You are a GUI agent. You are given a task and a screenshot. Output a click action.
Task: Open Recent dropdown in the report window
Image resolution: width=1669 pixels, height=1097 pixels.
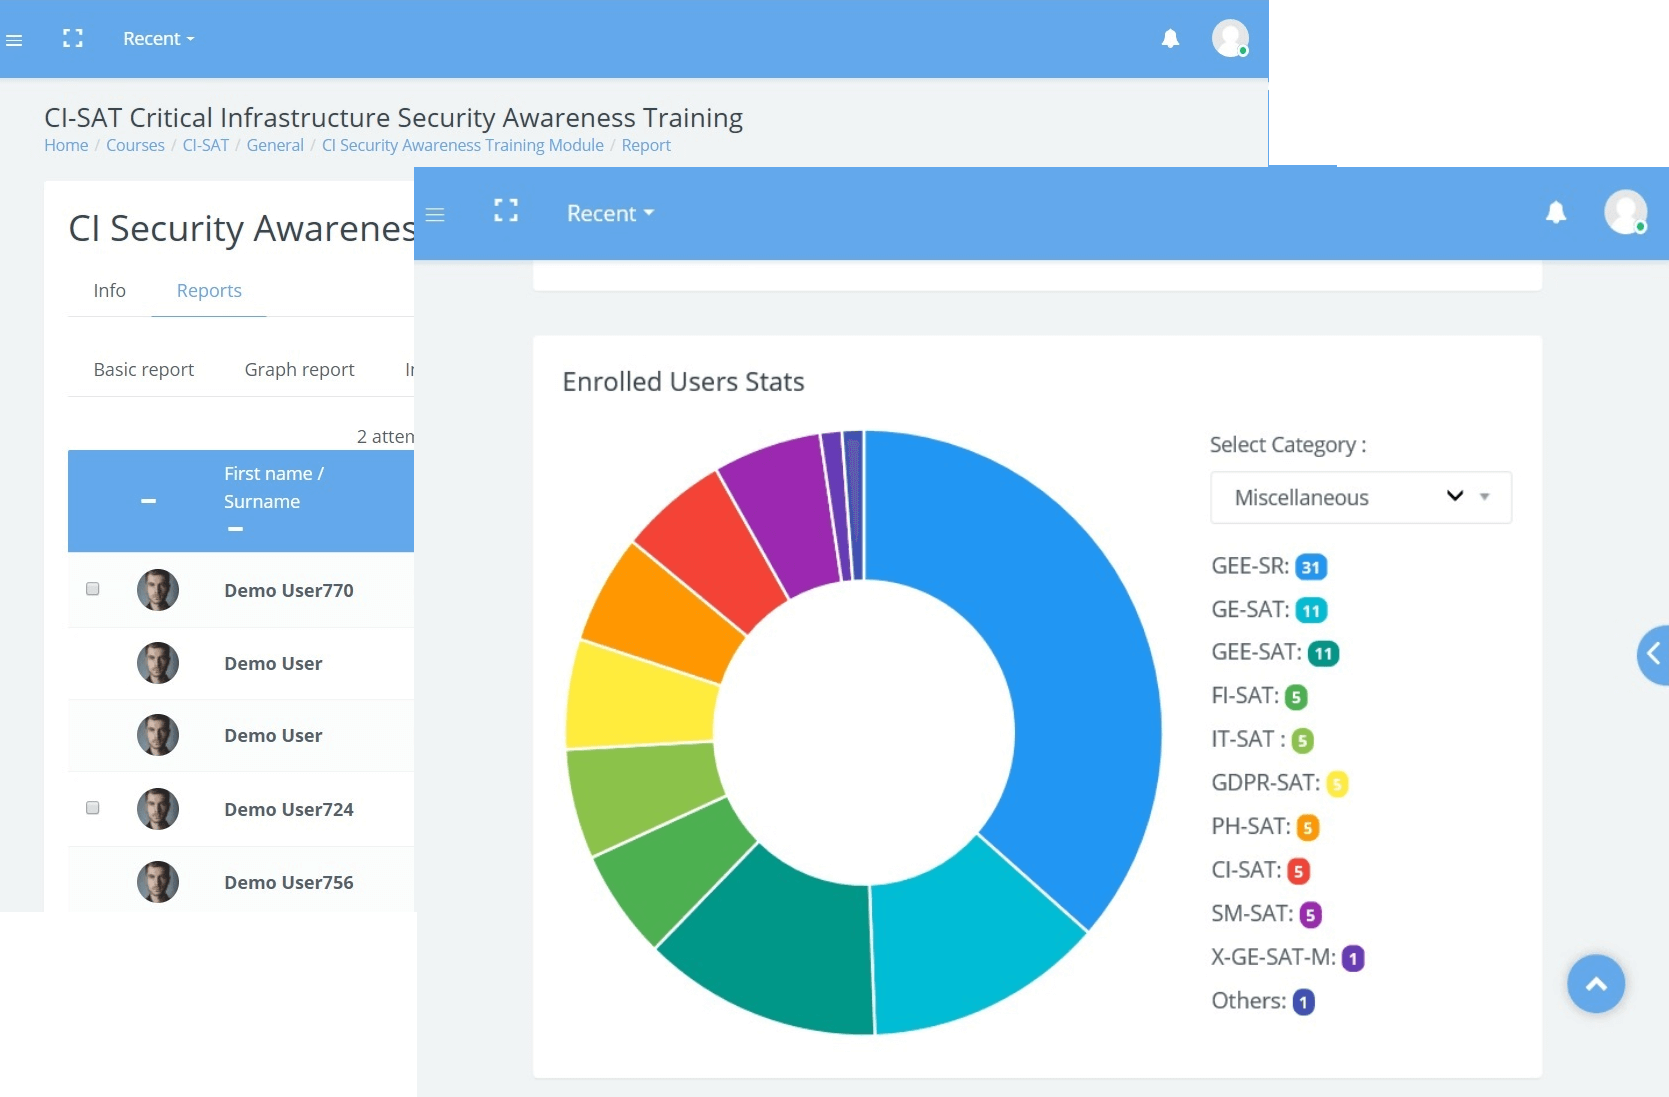pos(159,39)
